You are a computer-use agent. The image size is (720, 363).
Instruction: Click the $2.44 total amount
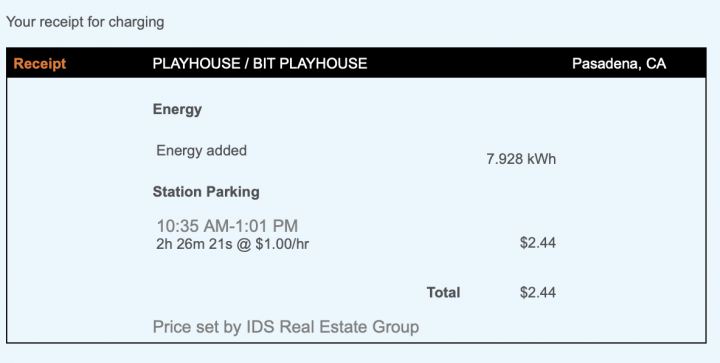538,292
